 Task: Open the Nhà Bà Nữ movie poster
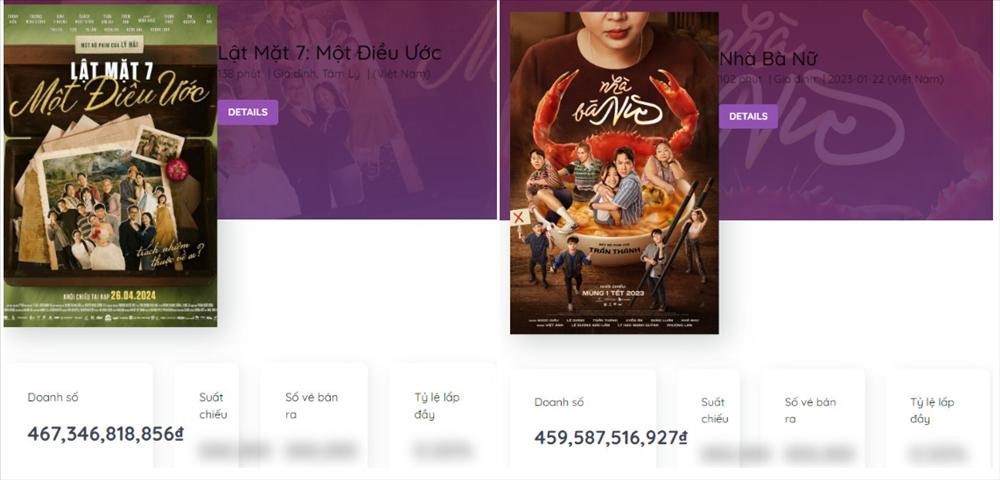click(x=614, y=173)
